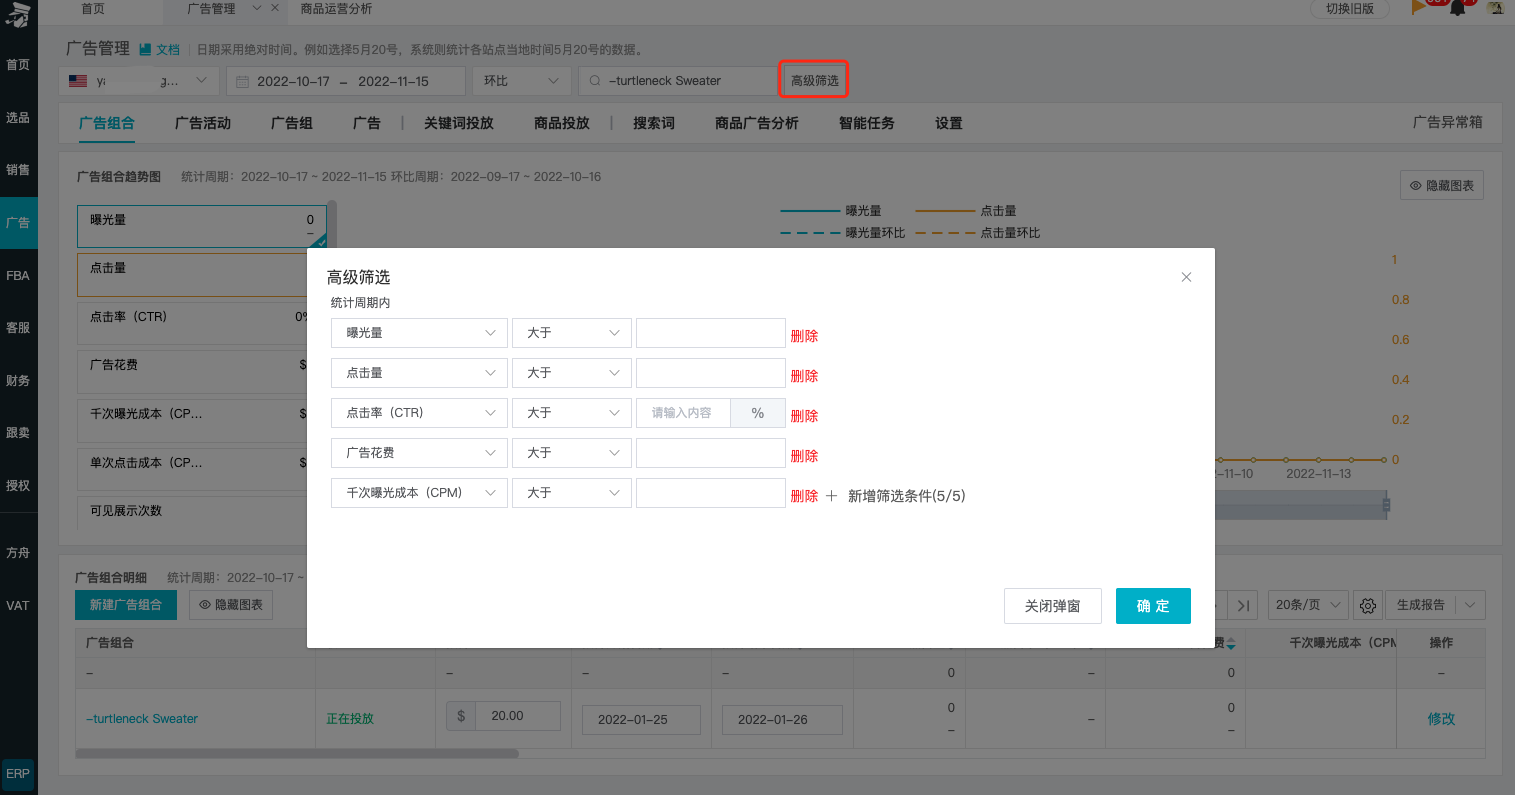Switch to the 广告组 tab
1515x795 pixels.
(x=292, y=123)
